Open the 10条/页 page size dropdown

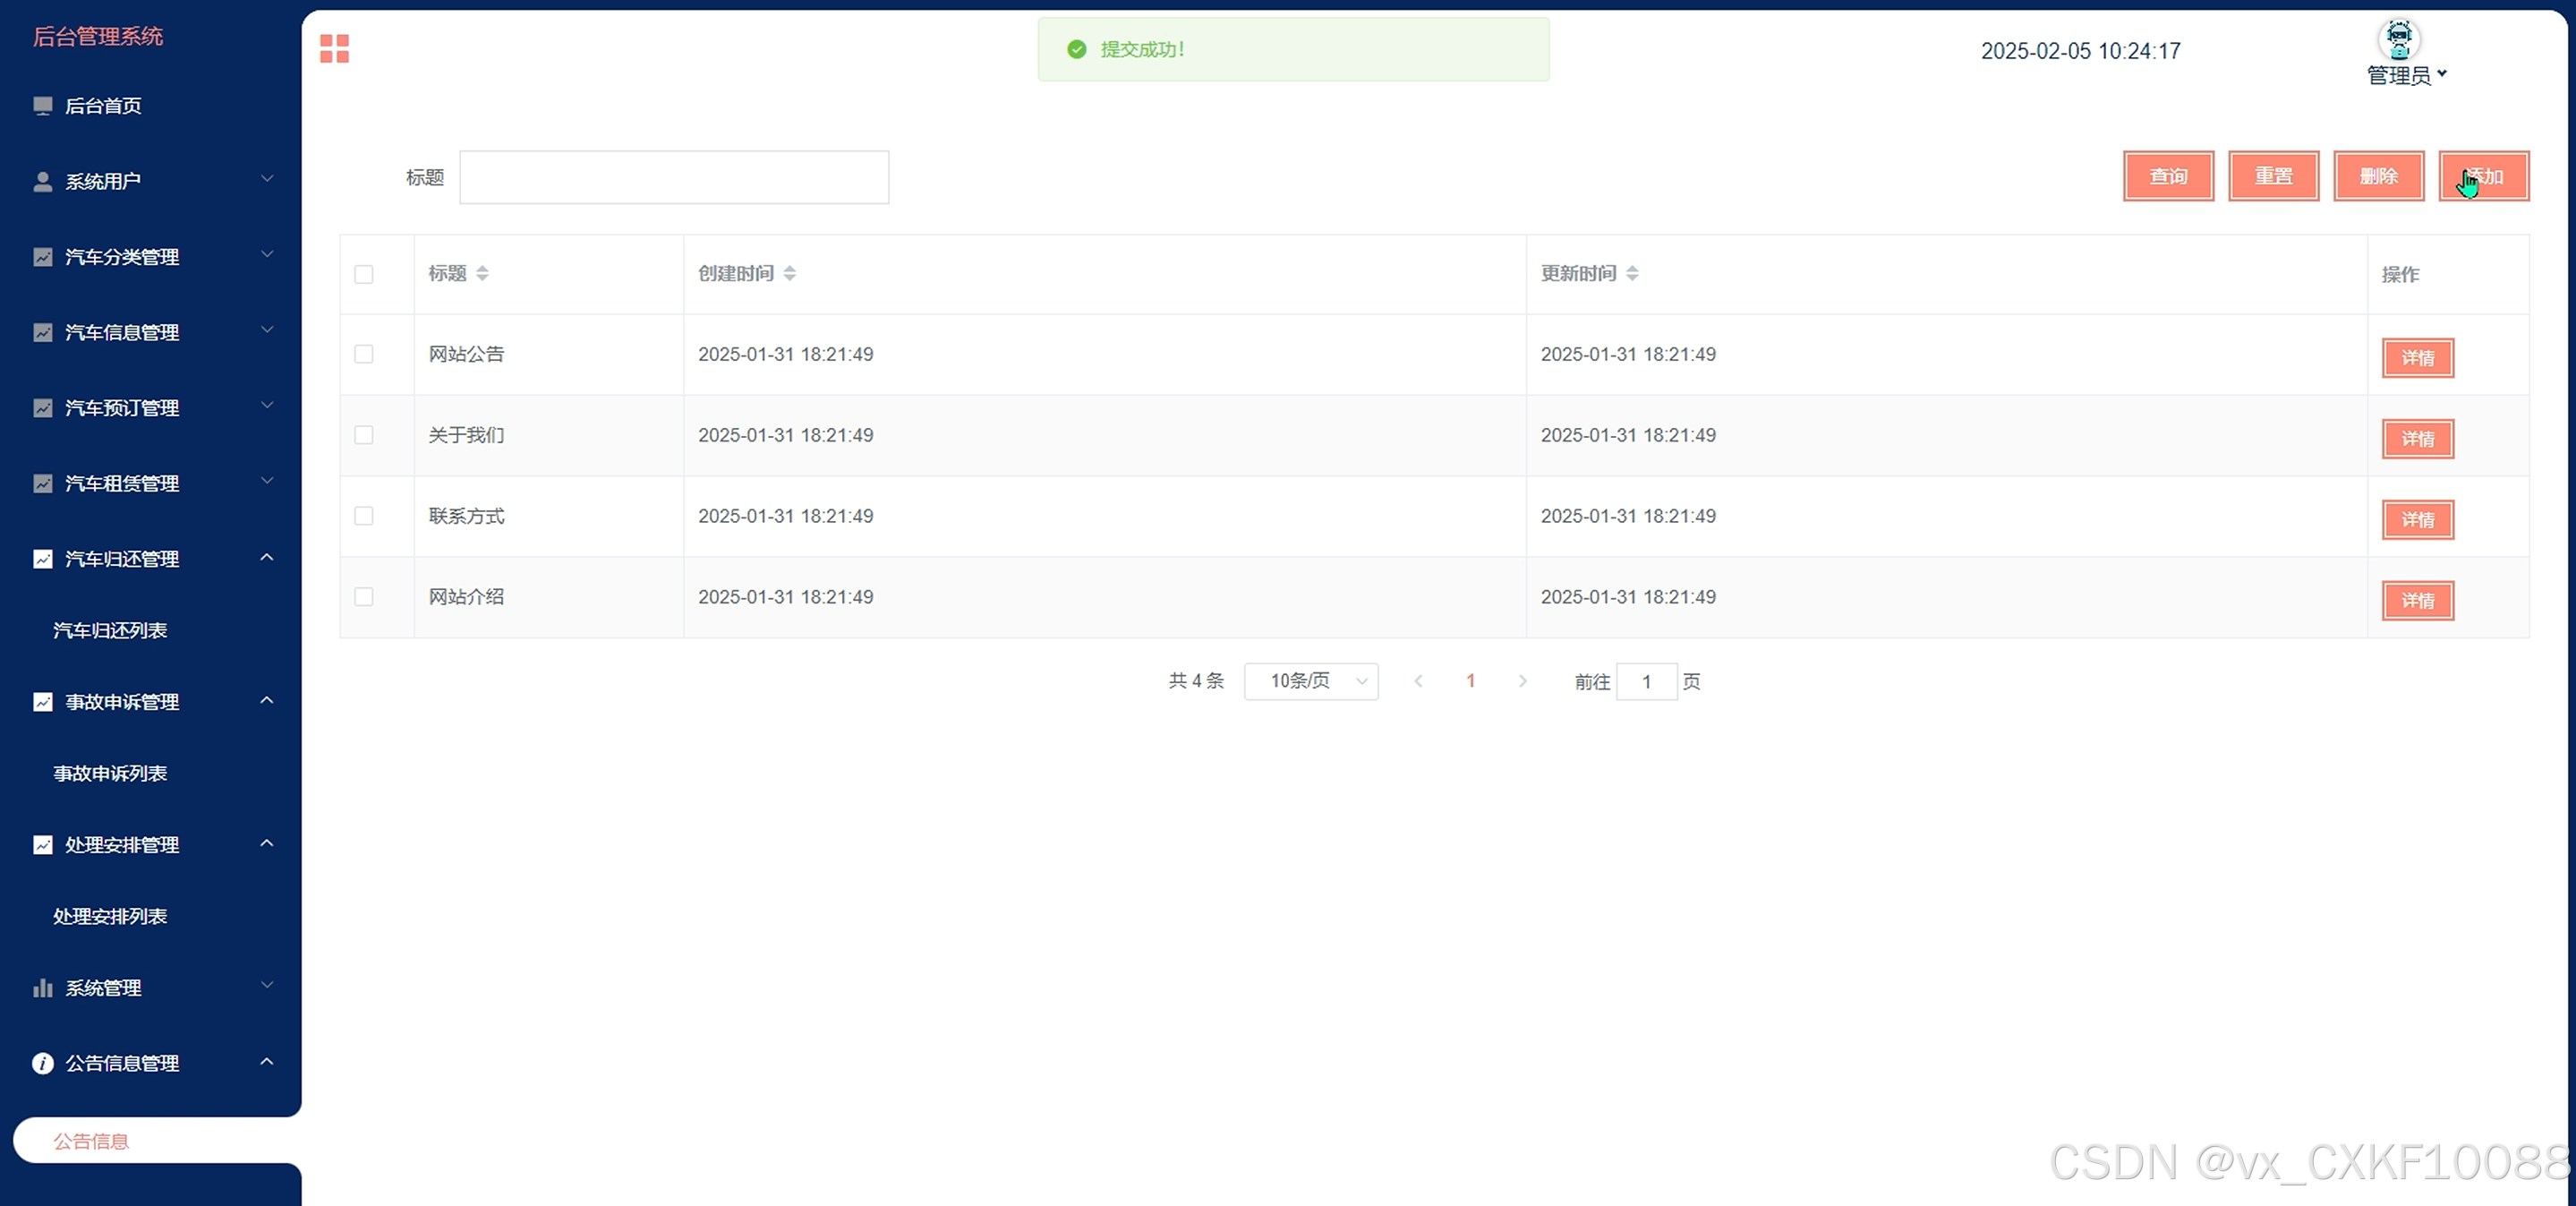pos(1311,681)
